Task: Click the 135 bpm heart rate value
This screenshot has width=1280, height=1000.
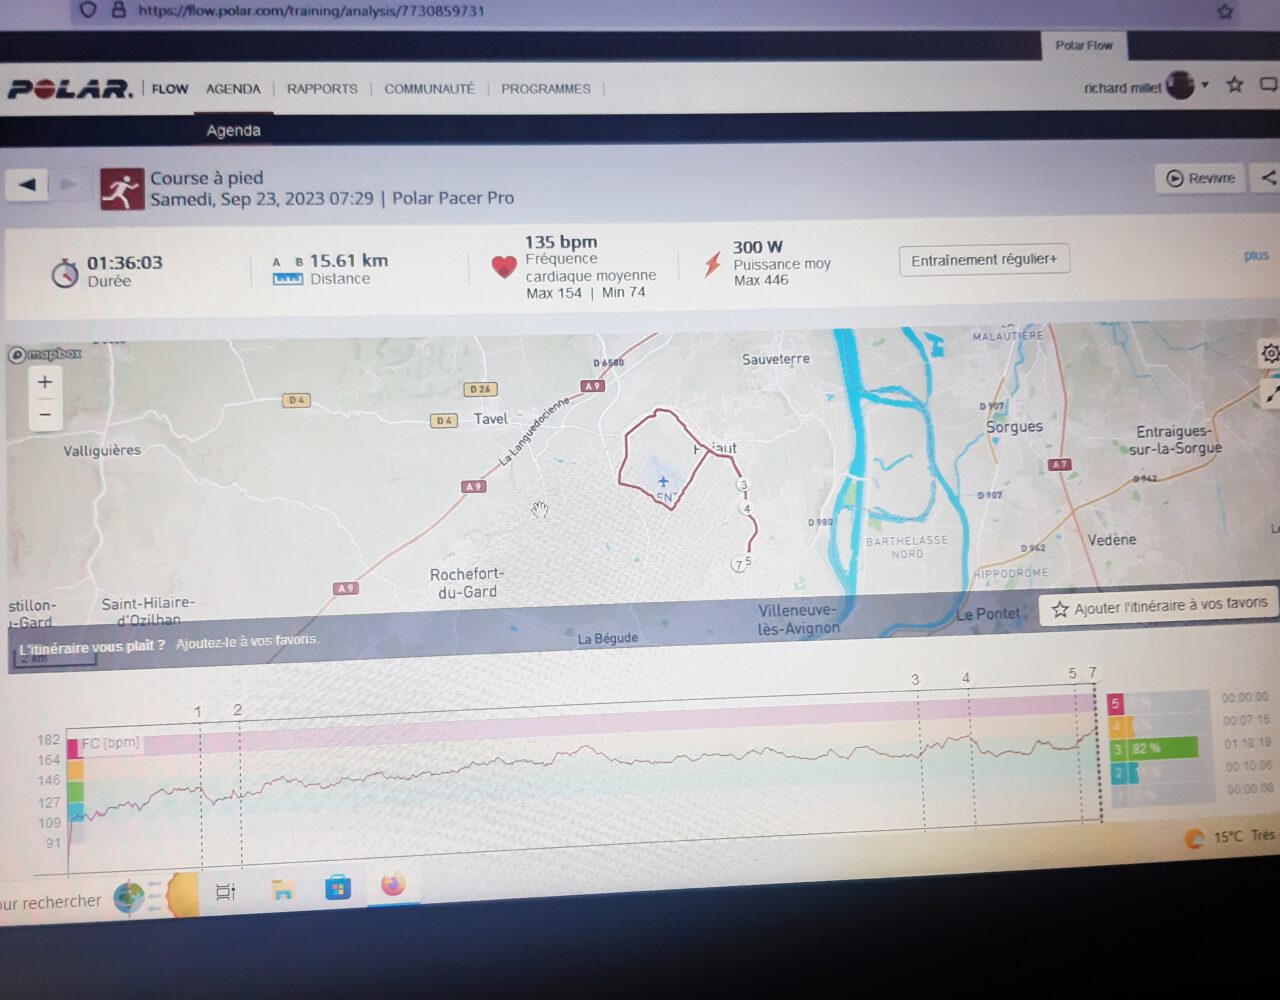Action: tap(561, 242)
